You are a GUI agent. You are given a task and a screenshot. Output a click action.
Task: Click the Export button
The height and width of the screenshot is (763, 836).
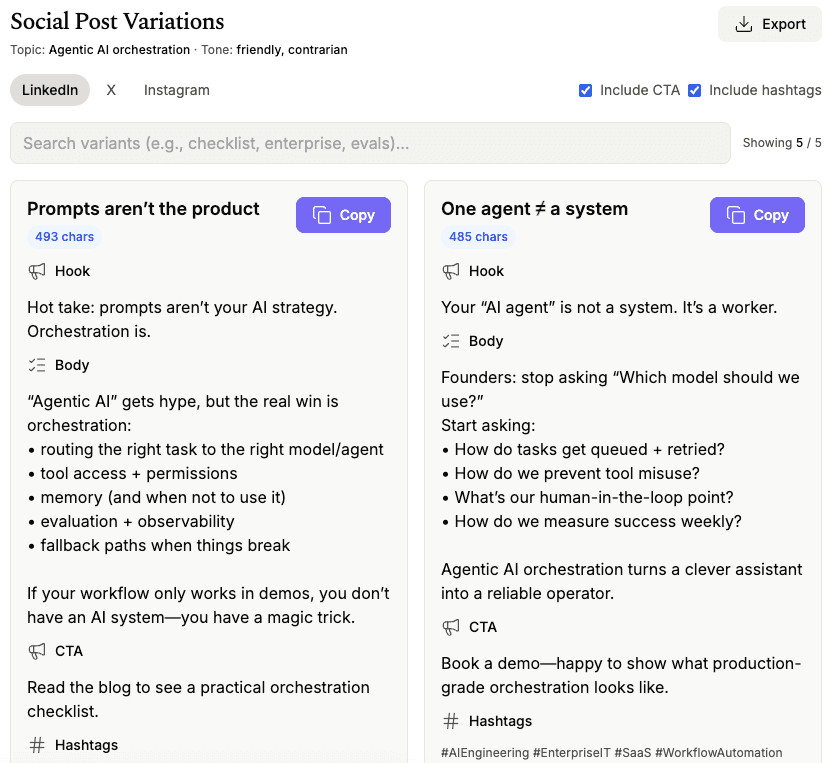pyautogui.click(x=770, y=24)
